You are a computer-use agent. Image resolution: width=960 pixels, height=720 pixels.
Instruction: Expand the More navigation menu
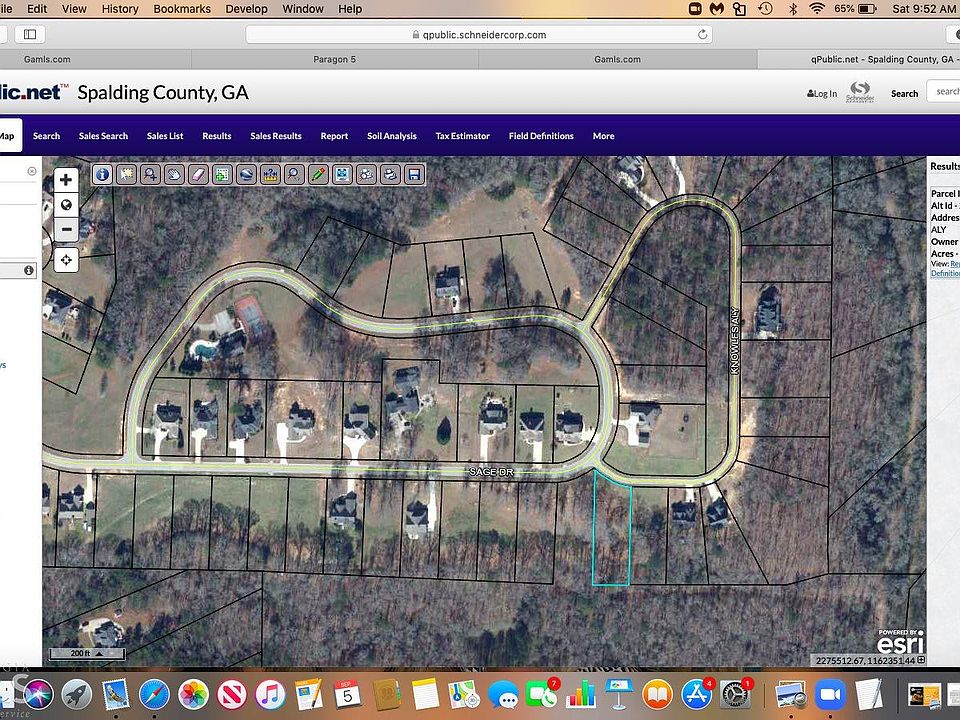coord(604,136)
